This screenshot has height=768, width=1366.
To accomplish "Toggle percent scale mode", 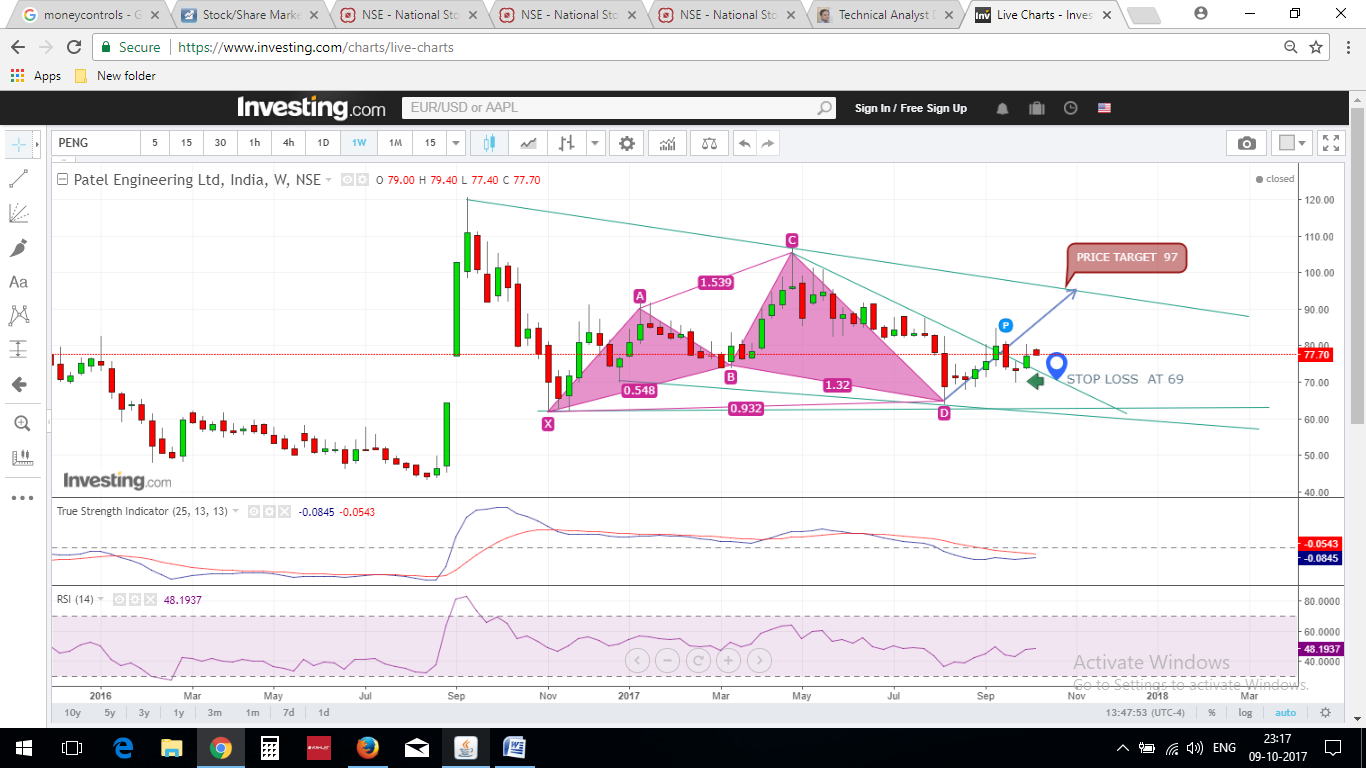I will coord(1211,713).
